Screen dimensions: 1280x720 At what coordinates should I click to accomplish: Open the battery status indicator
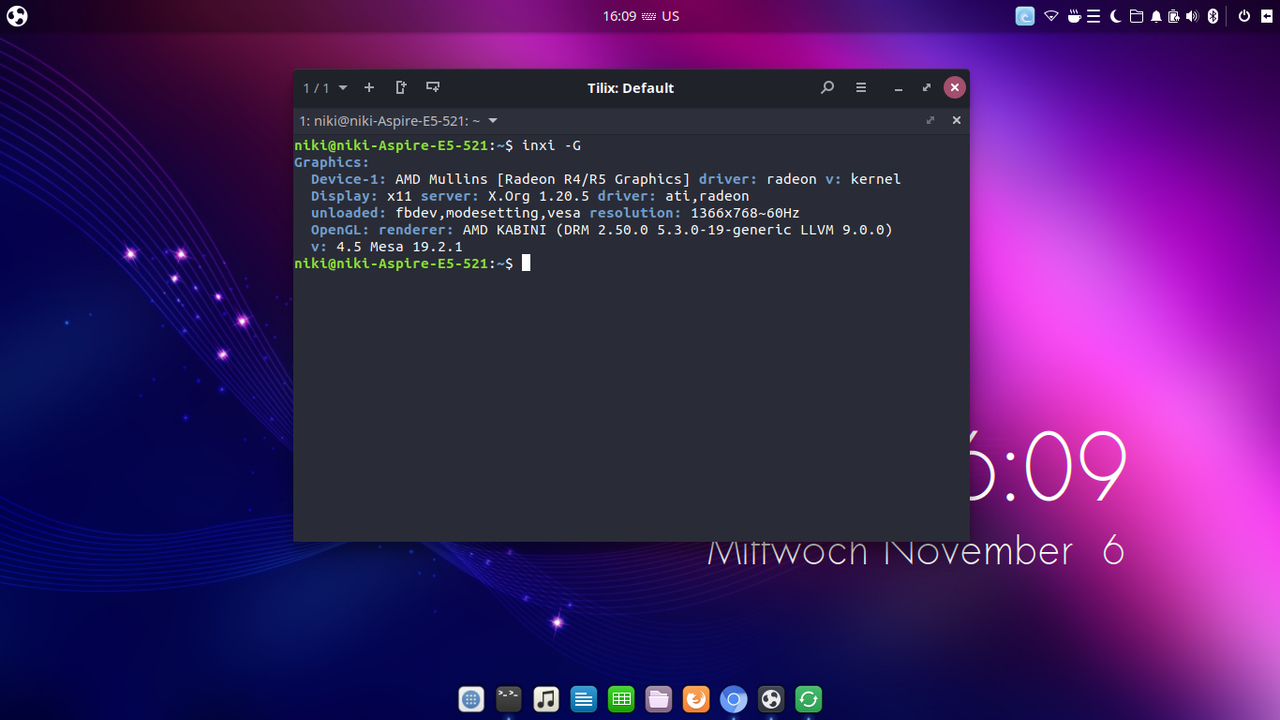pyautogui.click(x=1175, y=16)
